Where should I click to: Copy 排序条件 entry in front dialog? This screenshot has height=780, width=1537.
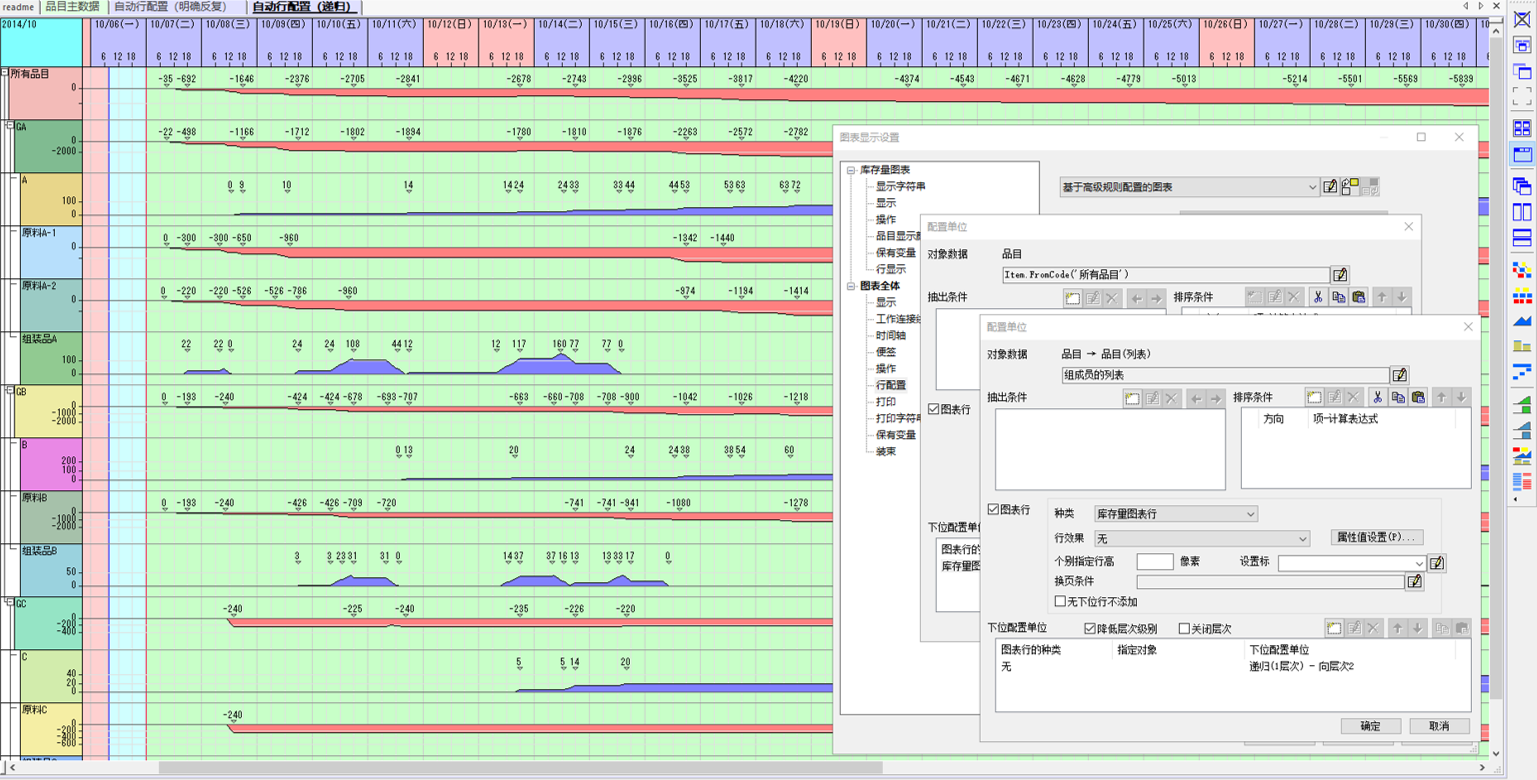[1398, 397]
